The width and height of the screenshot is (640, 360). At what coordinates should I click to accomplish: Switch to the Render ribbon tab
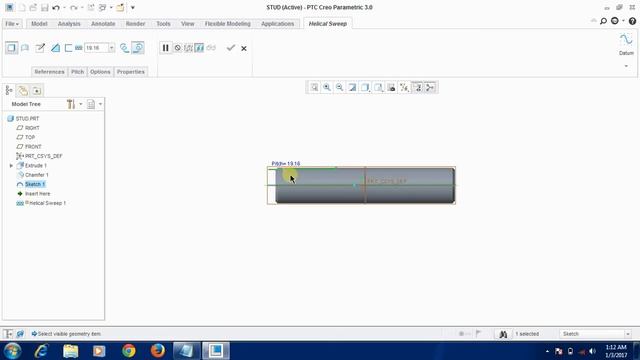pyautogui.click(x=135, y=24)
